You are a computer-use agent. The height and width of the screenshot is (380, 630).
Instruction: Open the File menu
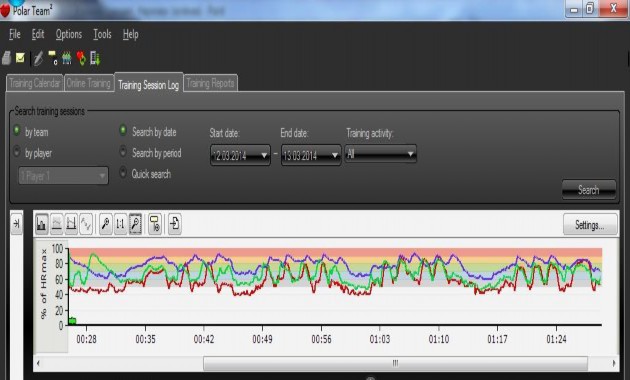15,34
